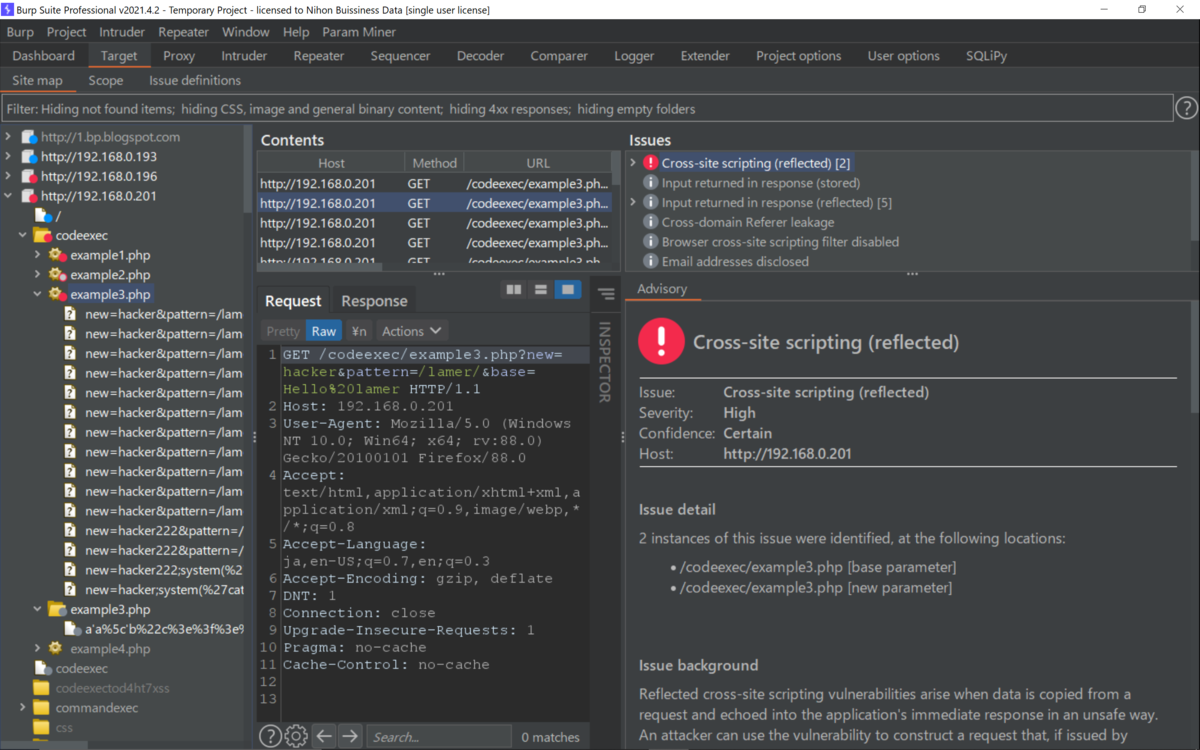
Task: Open Issue definitions sub-tab
Action: tap(195, 80)
